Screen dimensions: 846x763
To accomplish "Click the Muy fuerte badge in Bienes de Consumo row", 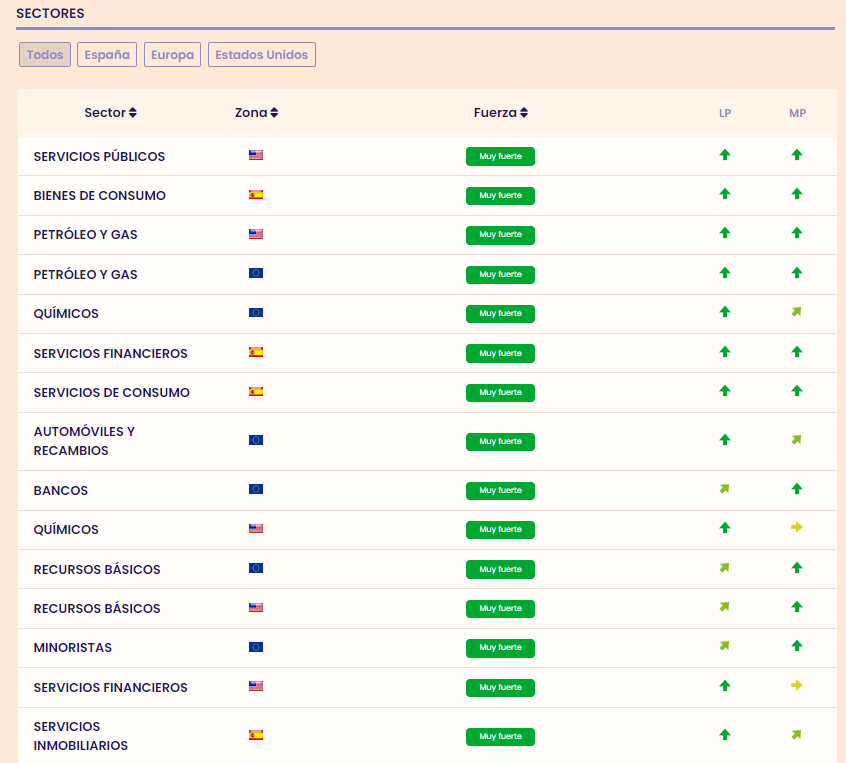I will [x=500, y=196].
